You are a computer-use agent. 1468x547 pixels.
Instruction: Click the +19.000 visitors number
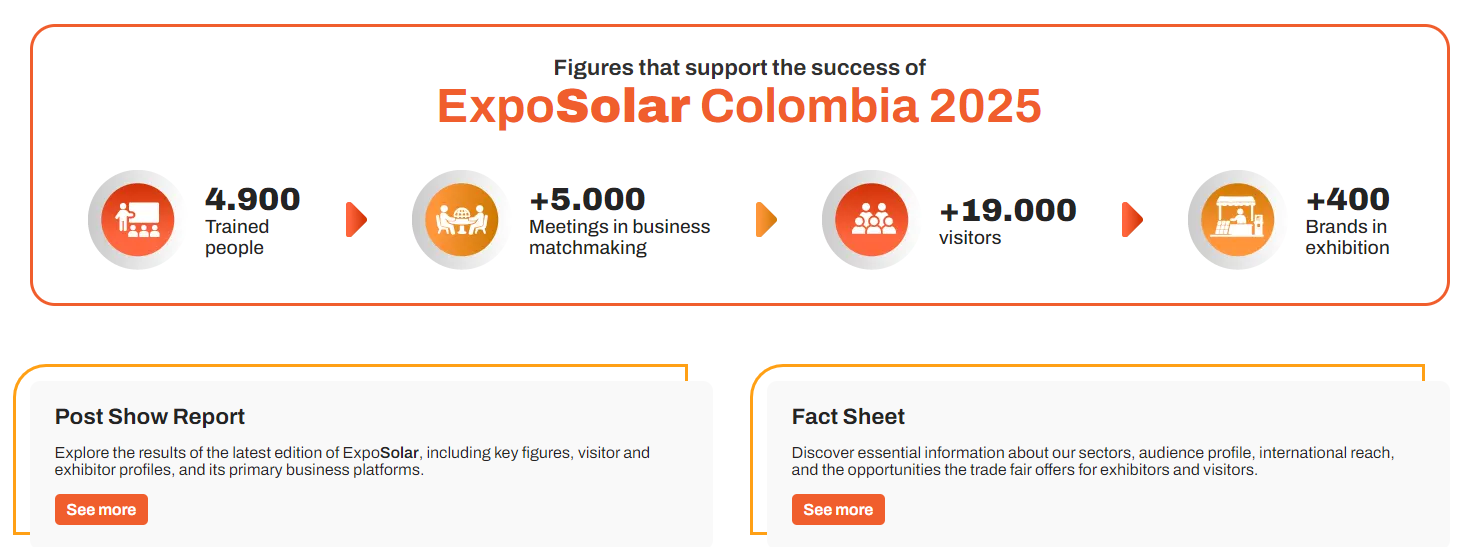1008,210
